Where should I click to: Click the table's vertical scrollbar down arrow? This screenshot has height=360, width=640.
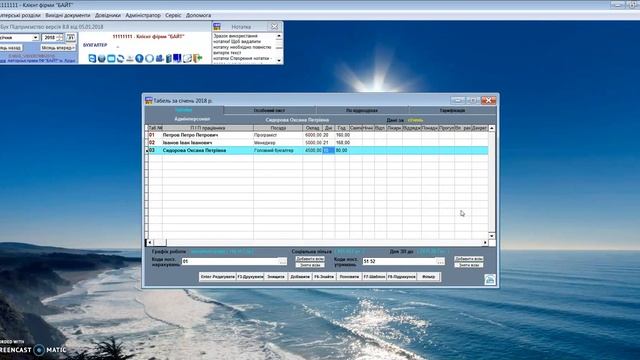(492, 236)
